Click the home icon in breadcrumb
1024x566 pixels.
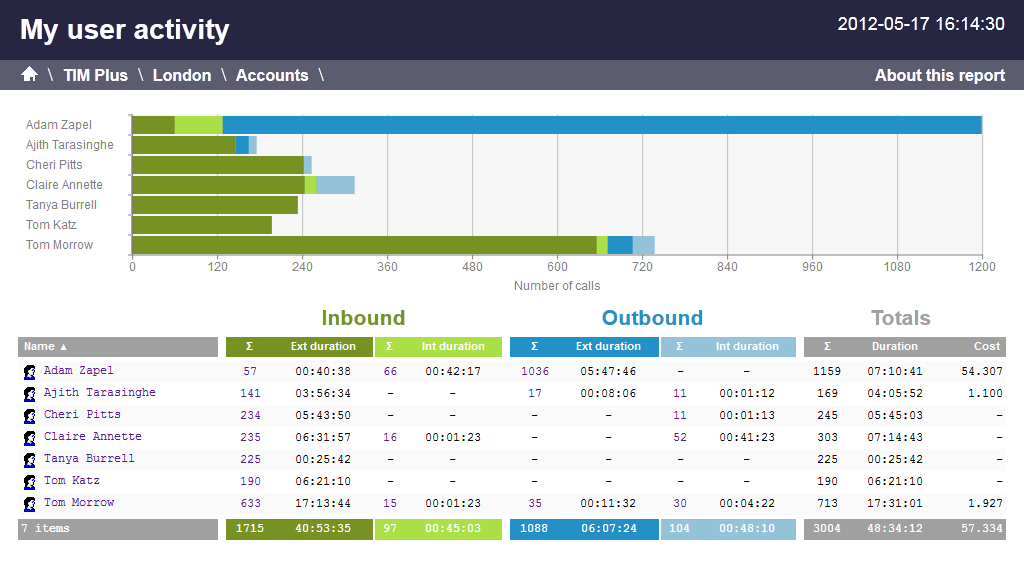point(29,75)
